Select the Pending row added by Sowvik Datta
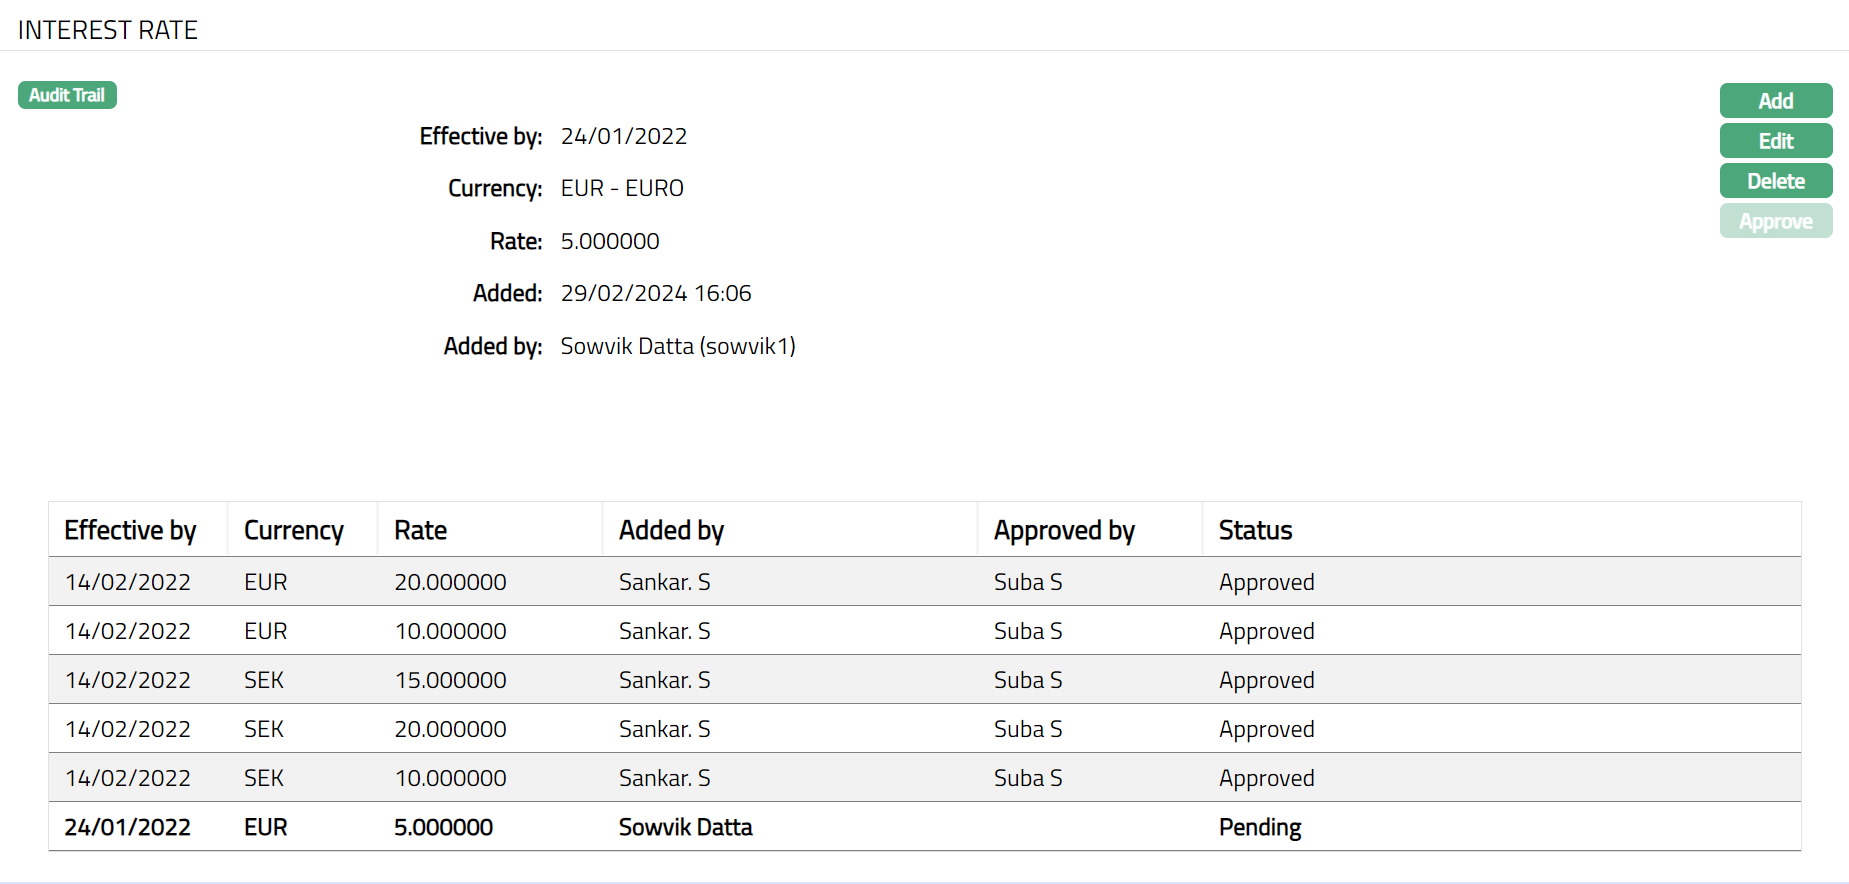1849x884 pixels. pyautogui.click(x=685, y=827)
